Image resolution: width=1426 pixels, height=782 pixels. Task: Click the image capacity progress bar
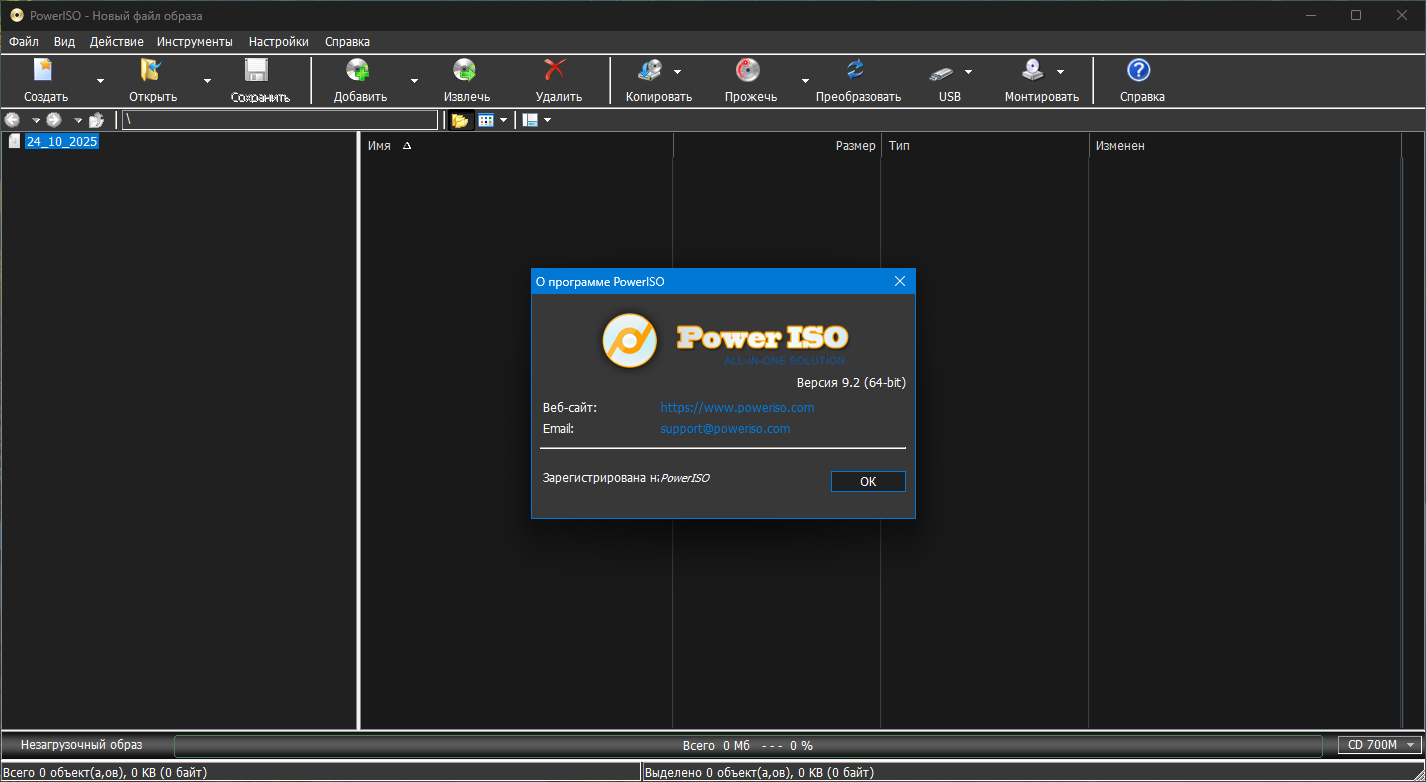(x=748, y=746)
